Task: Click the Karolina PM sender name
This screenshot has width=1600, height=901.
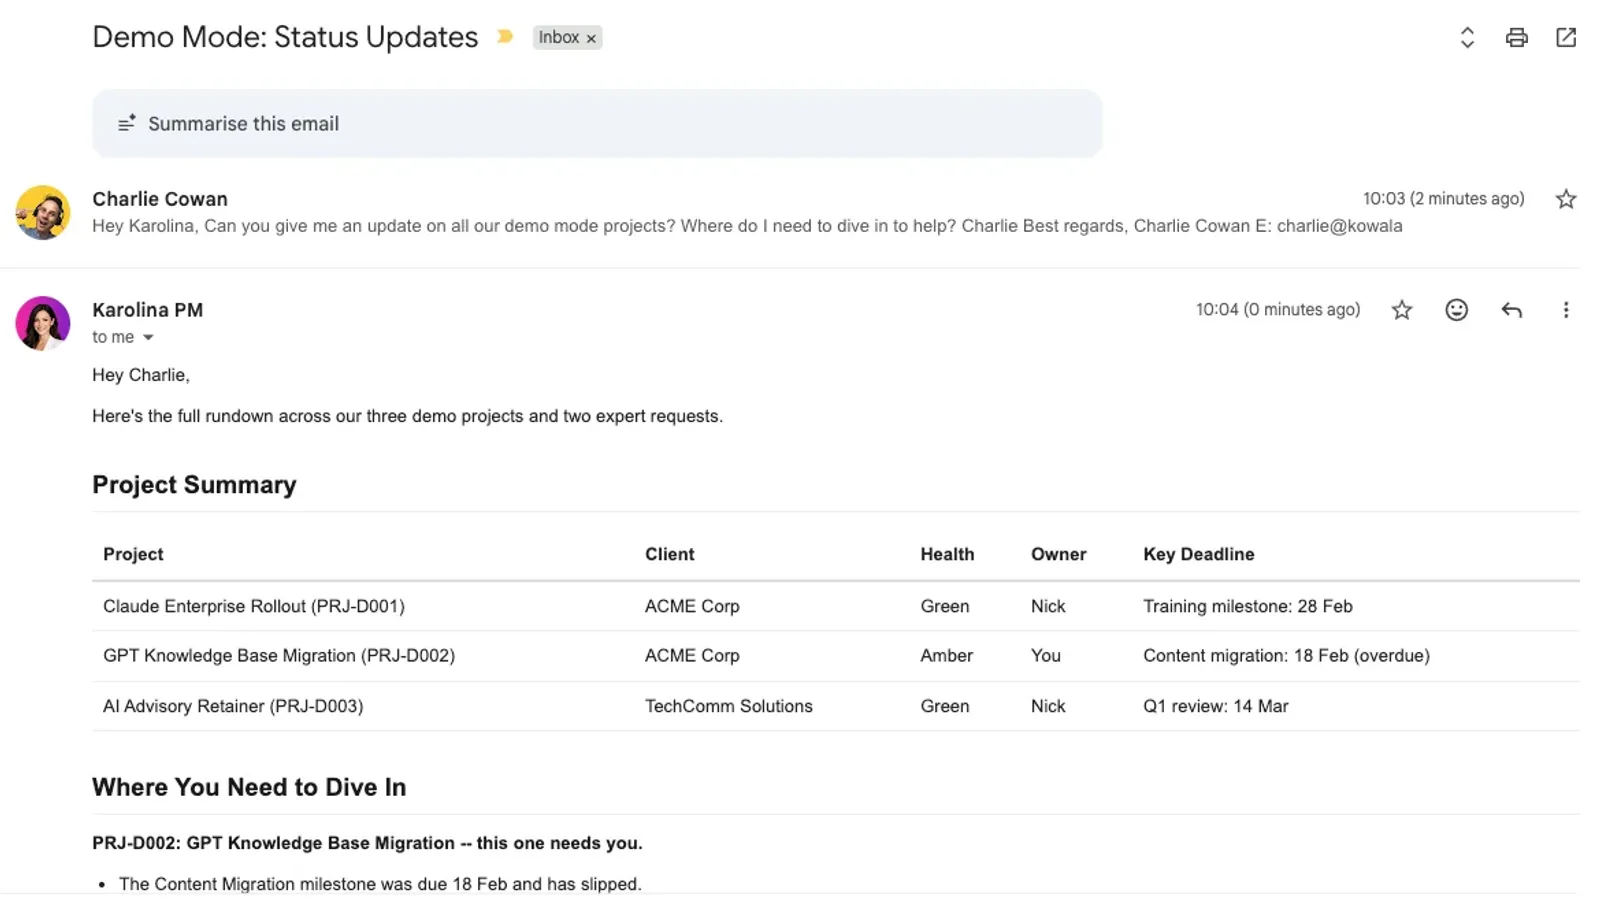Action: pyautogui.click(x=147, y=310)
